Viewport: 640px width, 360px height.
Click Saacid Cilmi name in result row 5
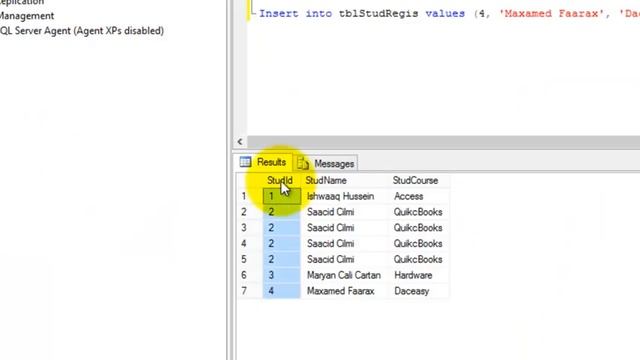click(345, 260)
